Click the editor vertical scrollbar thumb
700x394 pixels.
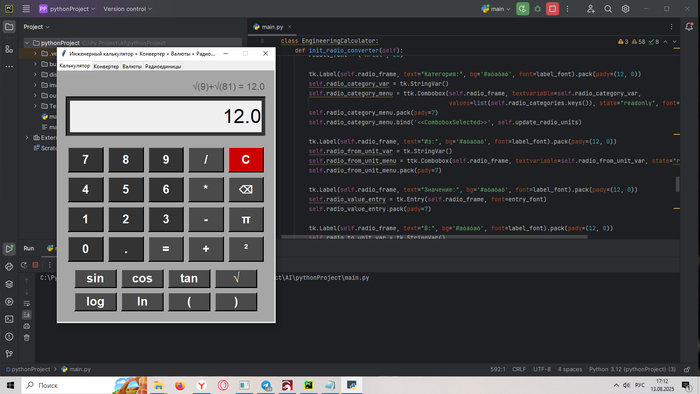pyautogui.click(x=677, y=184)
